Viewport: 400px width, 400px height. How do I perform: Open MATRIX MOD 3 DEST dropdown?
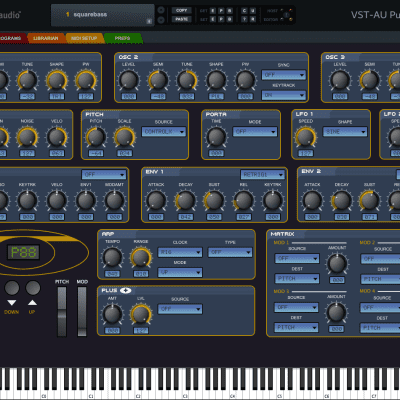point(296,328)
